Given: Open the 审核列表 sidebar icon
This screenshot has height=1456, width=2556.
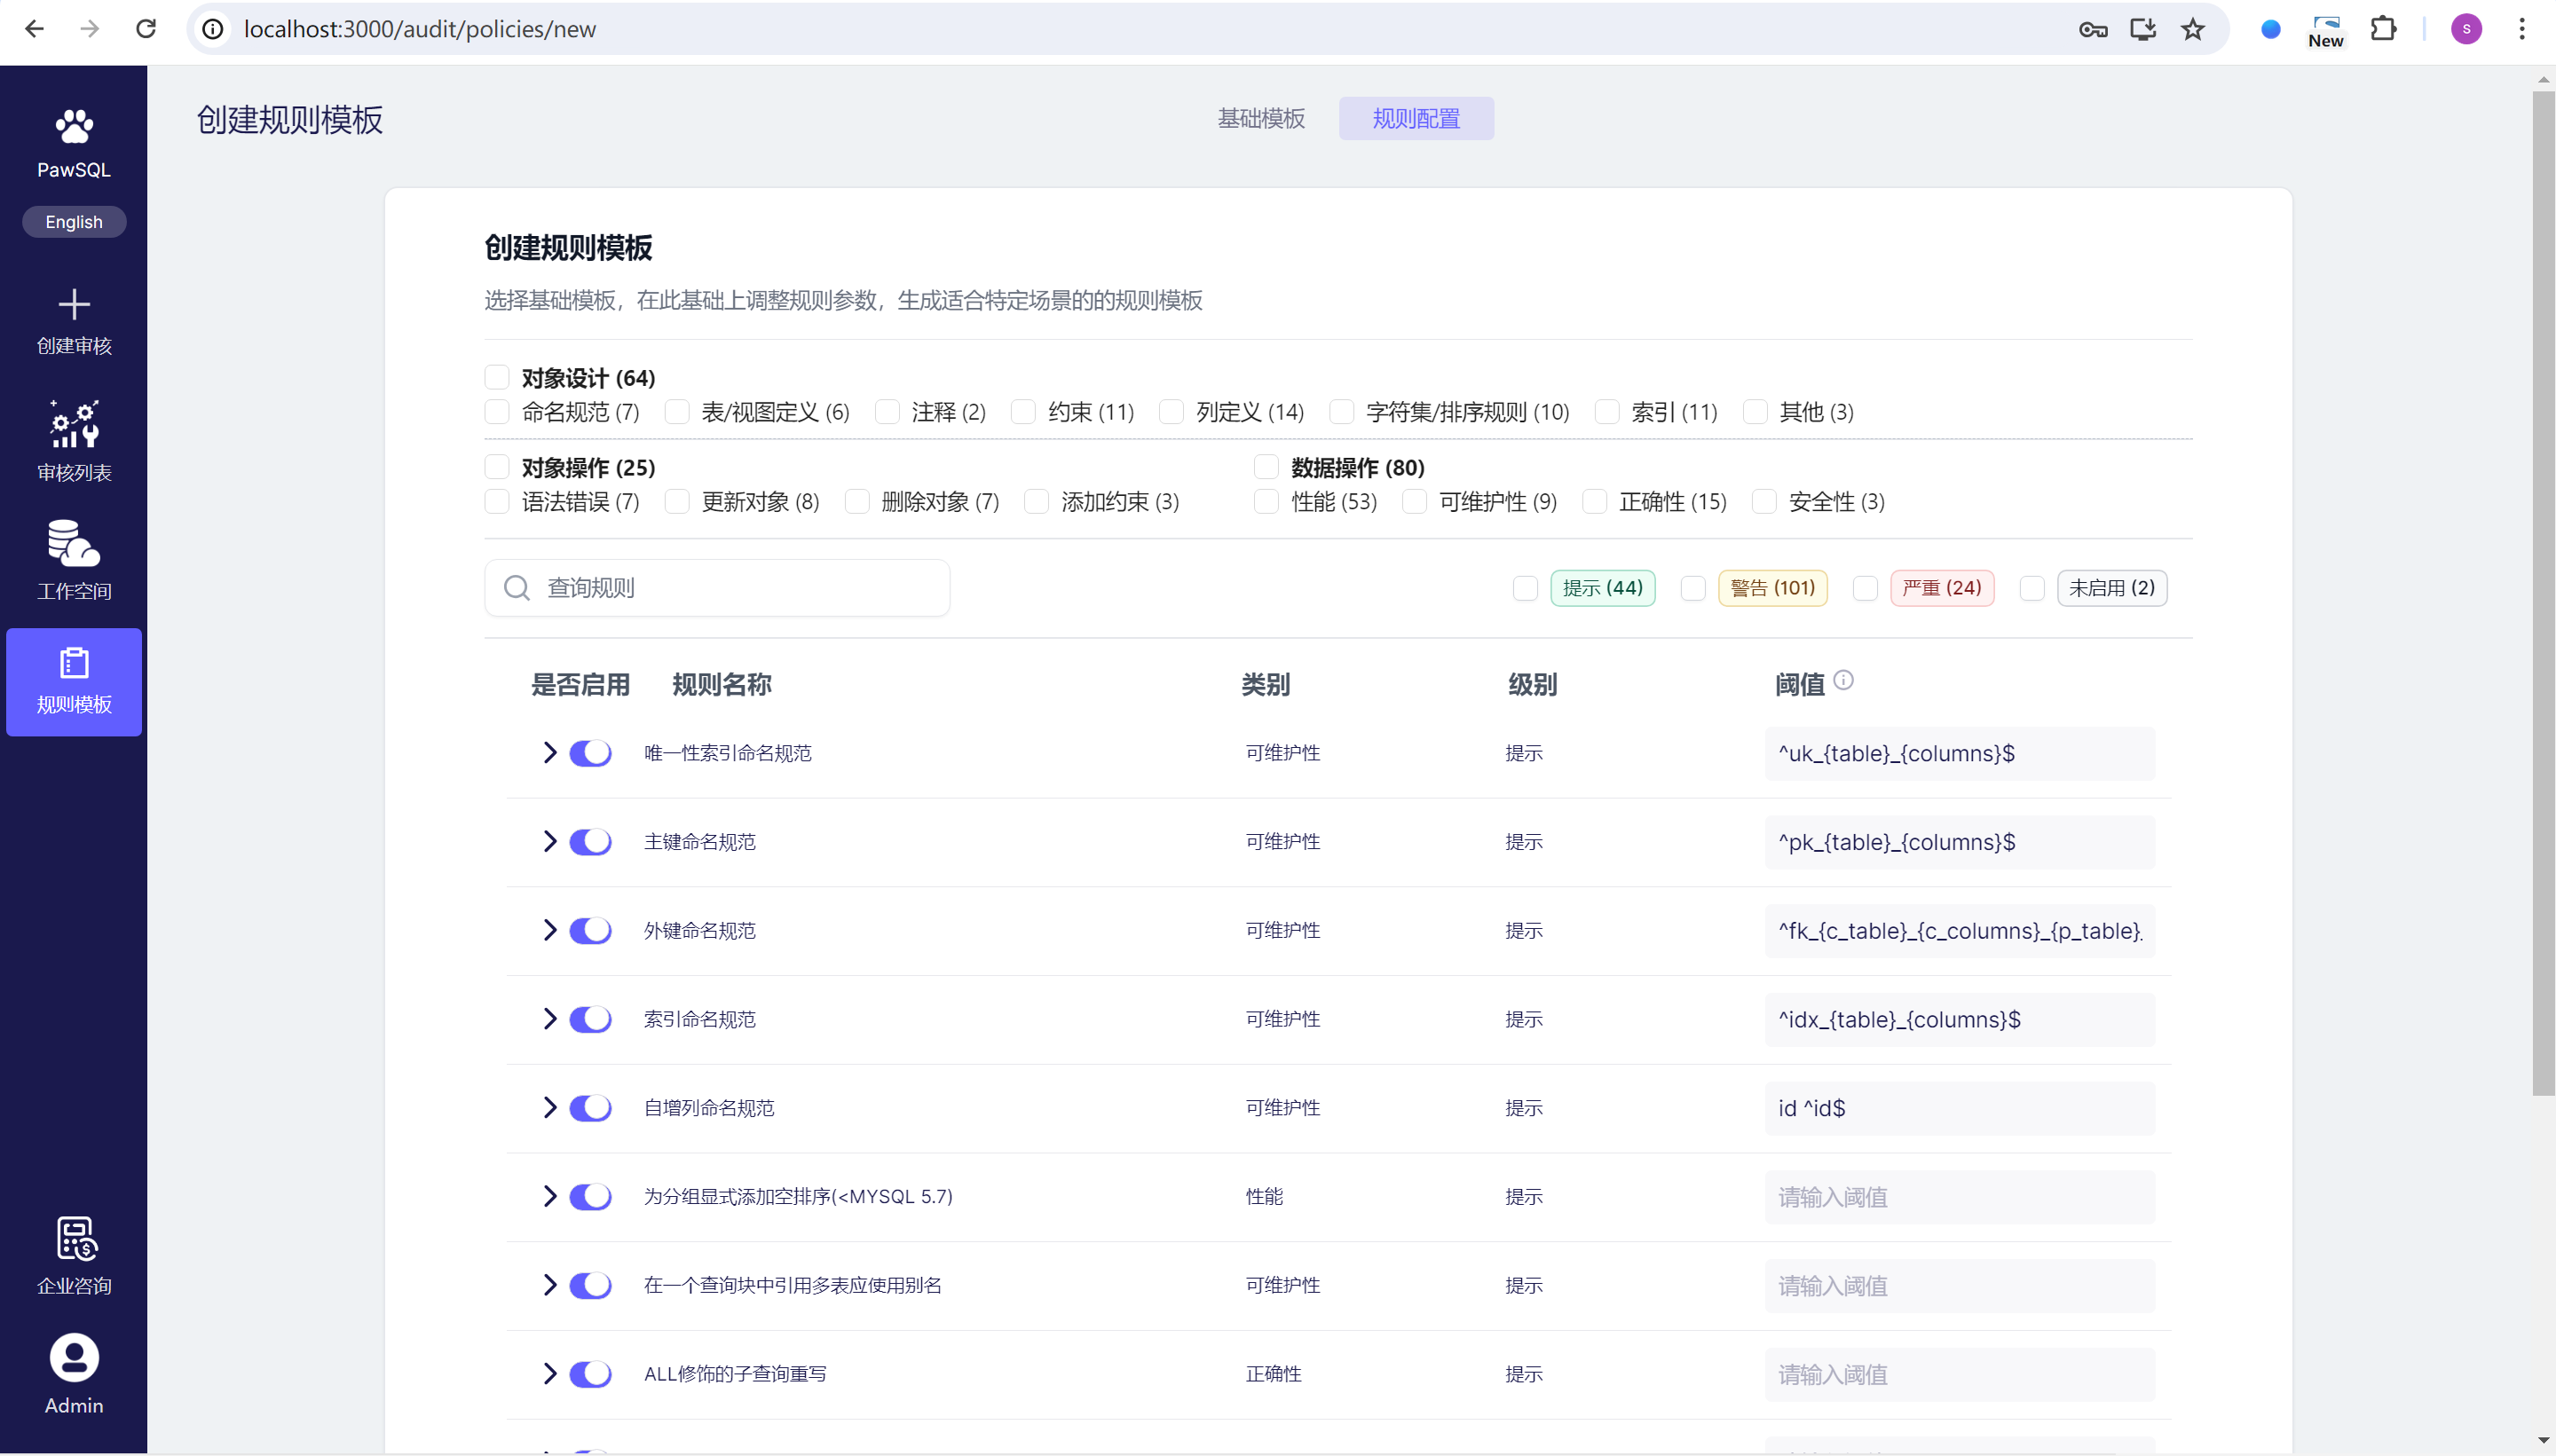Looking at the screenshot, I should click(x=74, y=425).
